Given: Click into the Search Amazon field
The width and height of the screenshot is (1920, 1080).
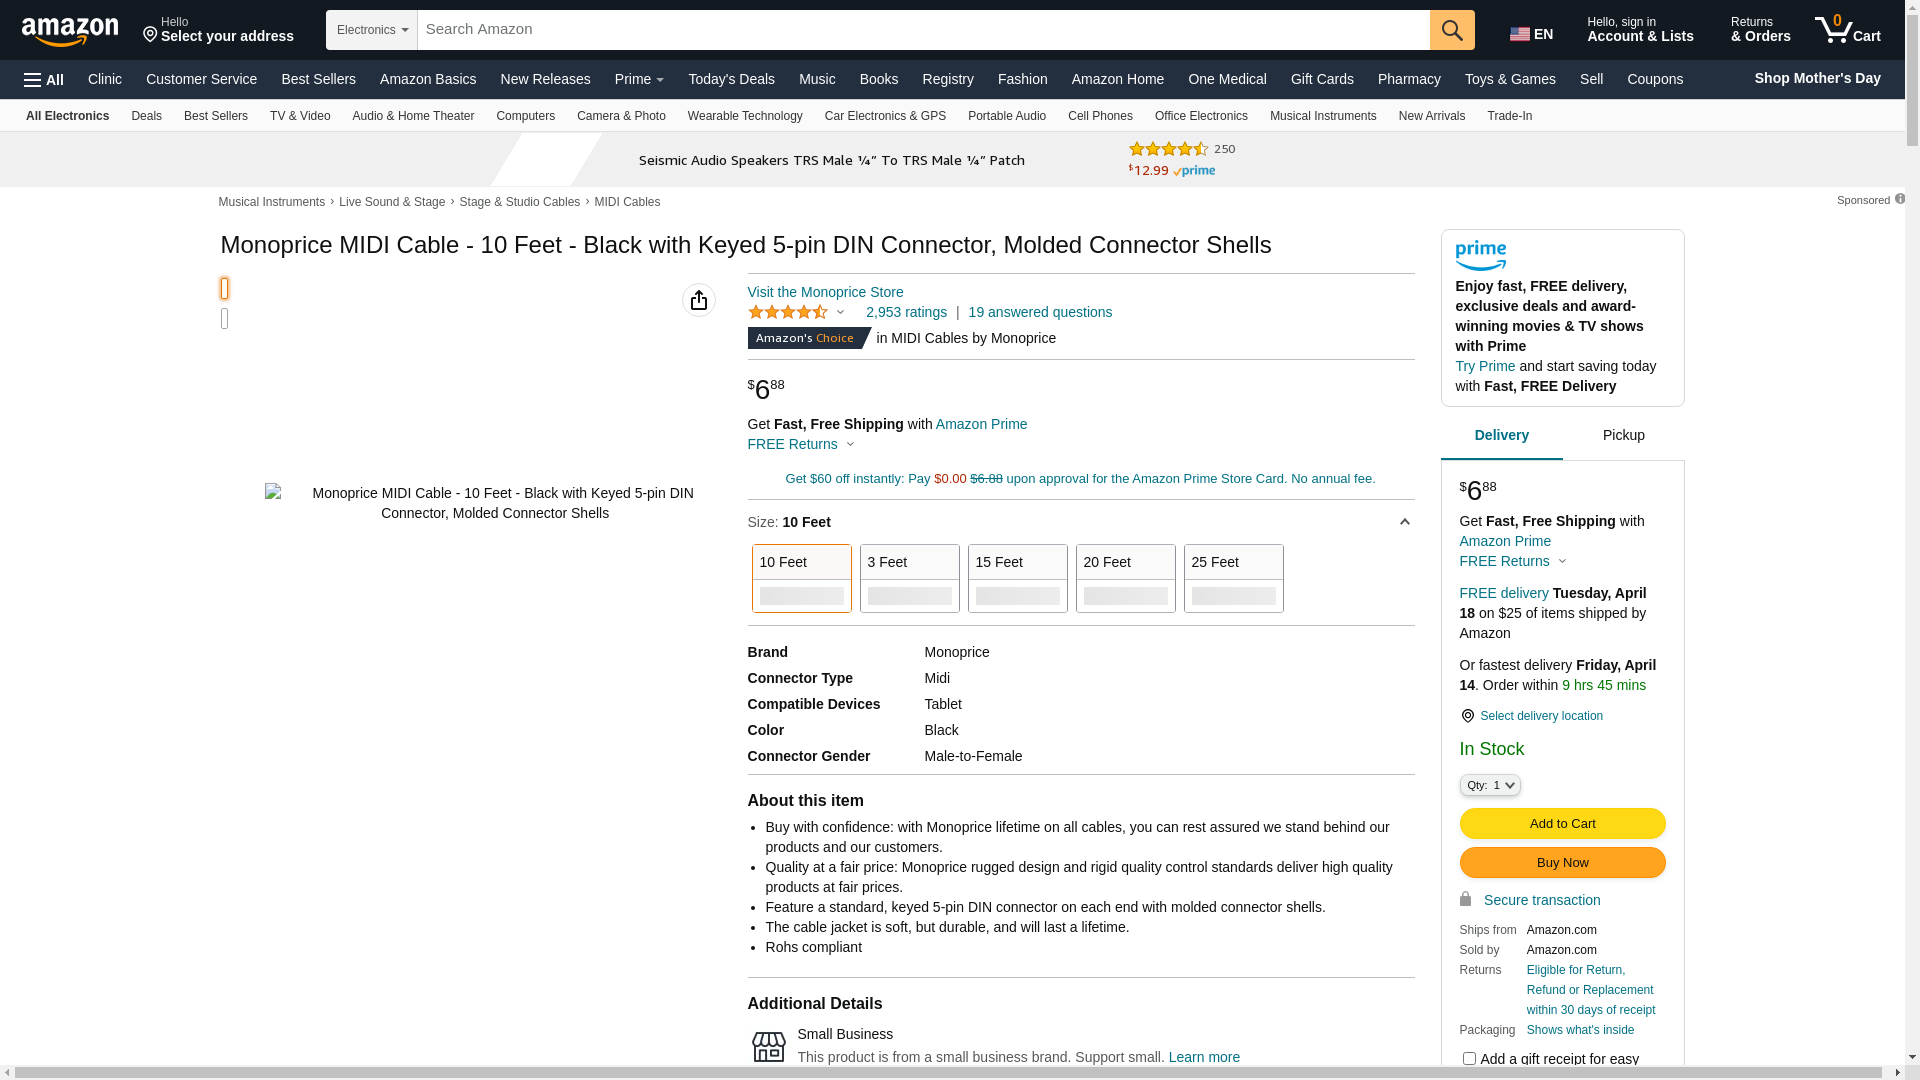Looking at the screenshot, I should click(920, 30).
